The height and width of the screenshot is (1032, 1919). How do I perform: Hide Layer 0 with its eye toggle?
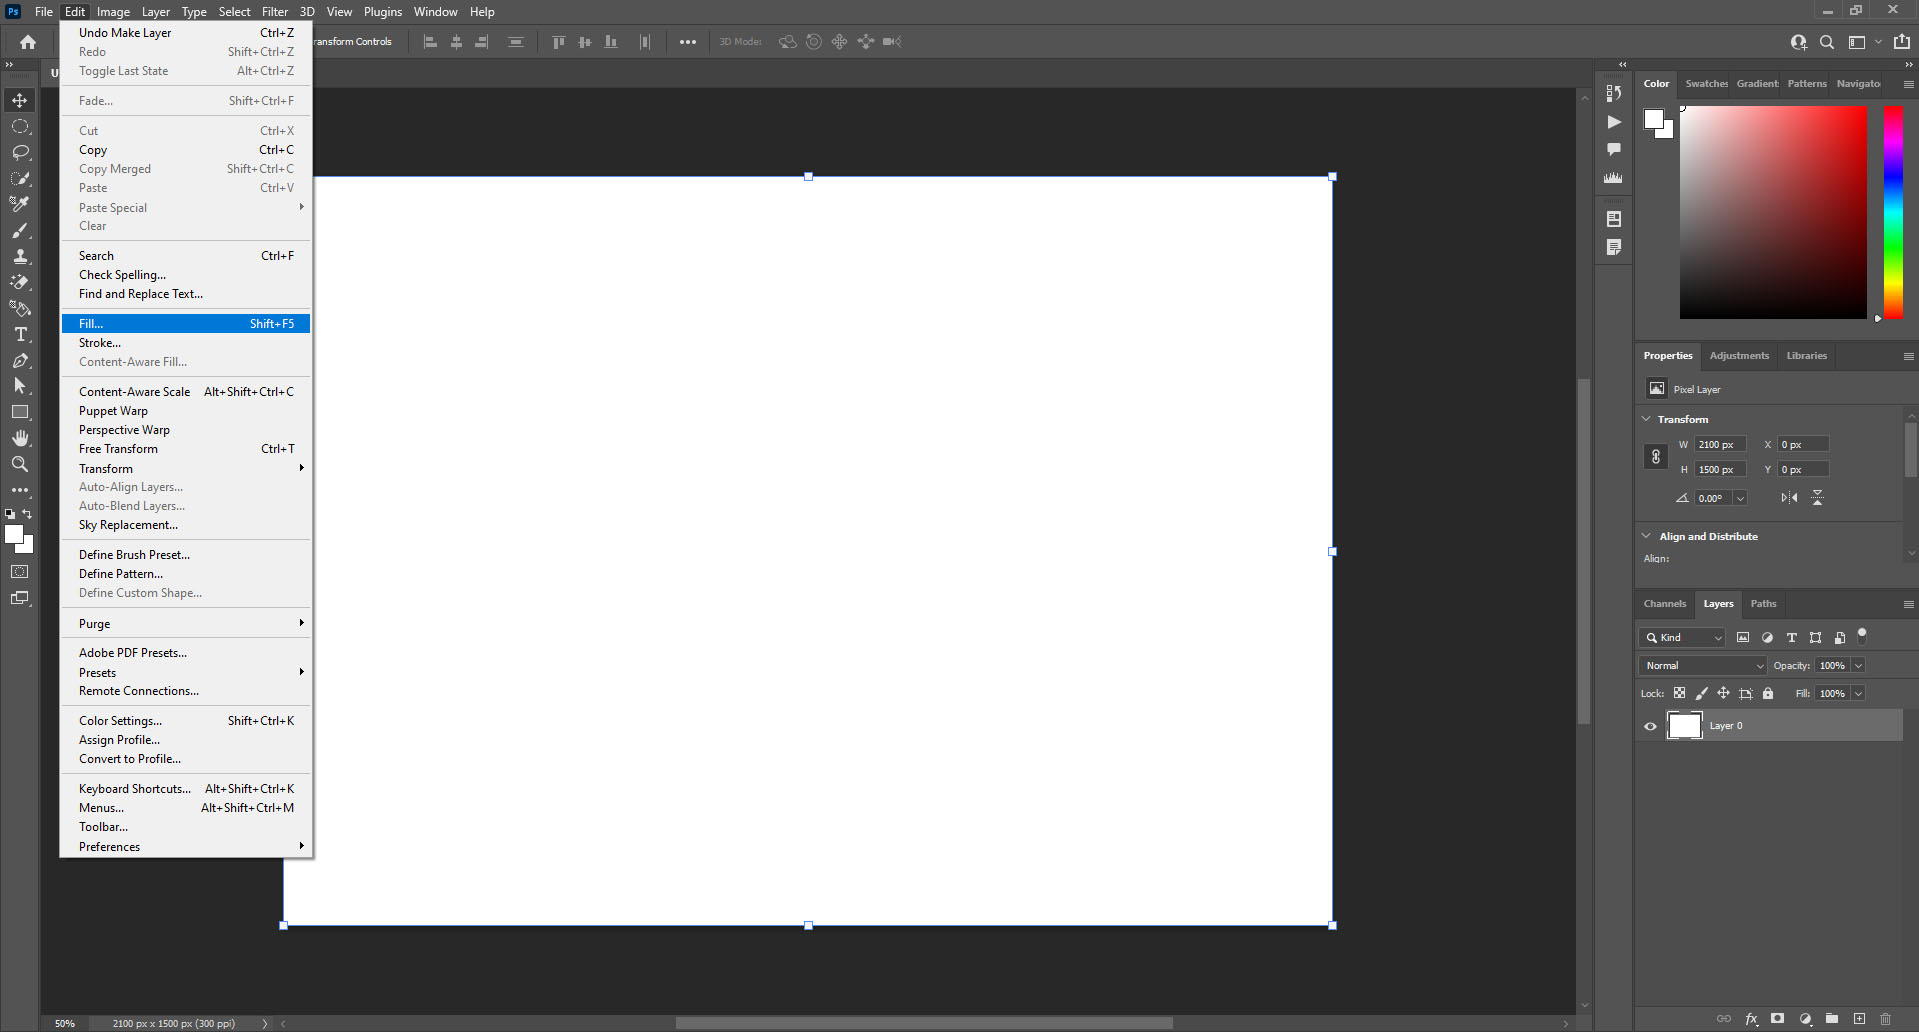click(1650, 726)
